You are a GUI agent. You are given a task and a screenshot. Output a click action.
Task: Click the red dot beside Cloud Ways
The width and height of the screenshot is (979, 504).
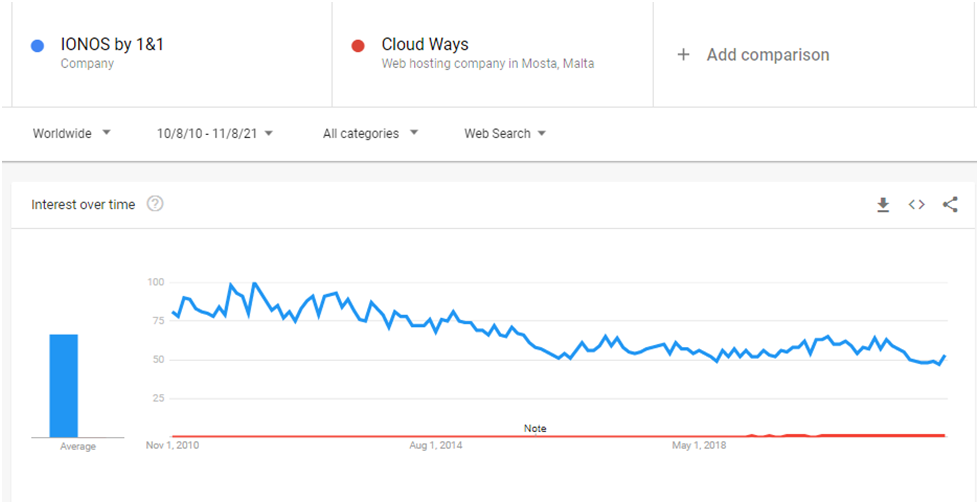pyautogui.click(x=358, y=46)
